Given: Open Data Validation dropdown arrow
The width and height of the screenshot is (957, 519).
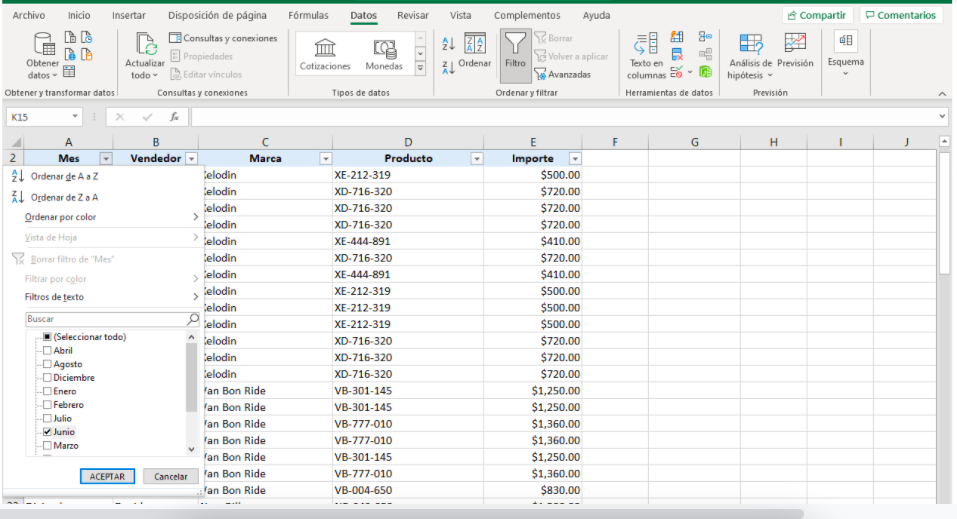Looking at the screenshot, I should 690,72.
